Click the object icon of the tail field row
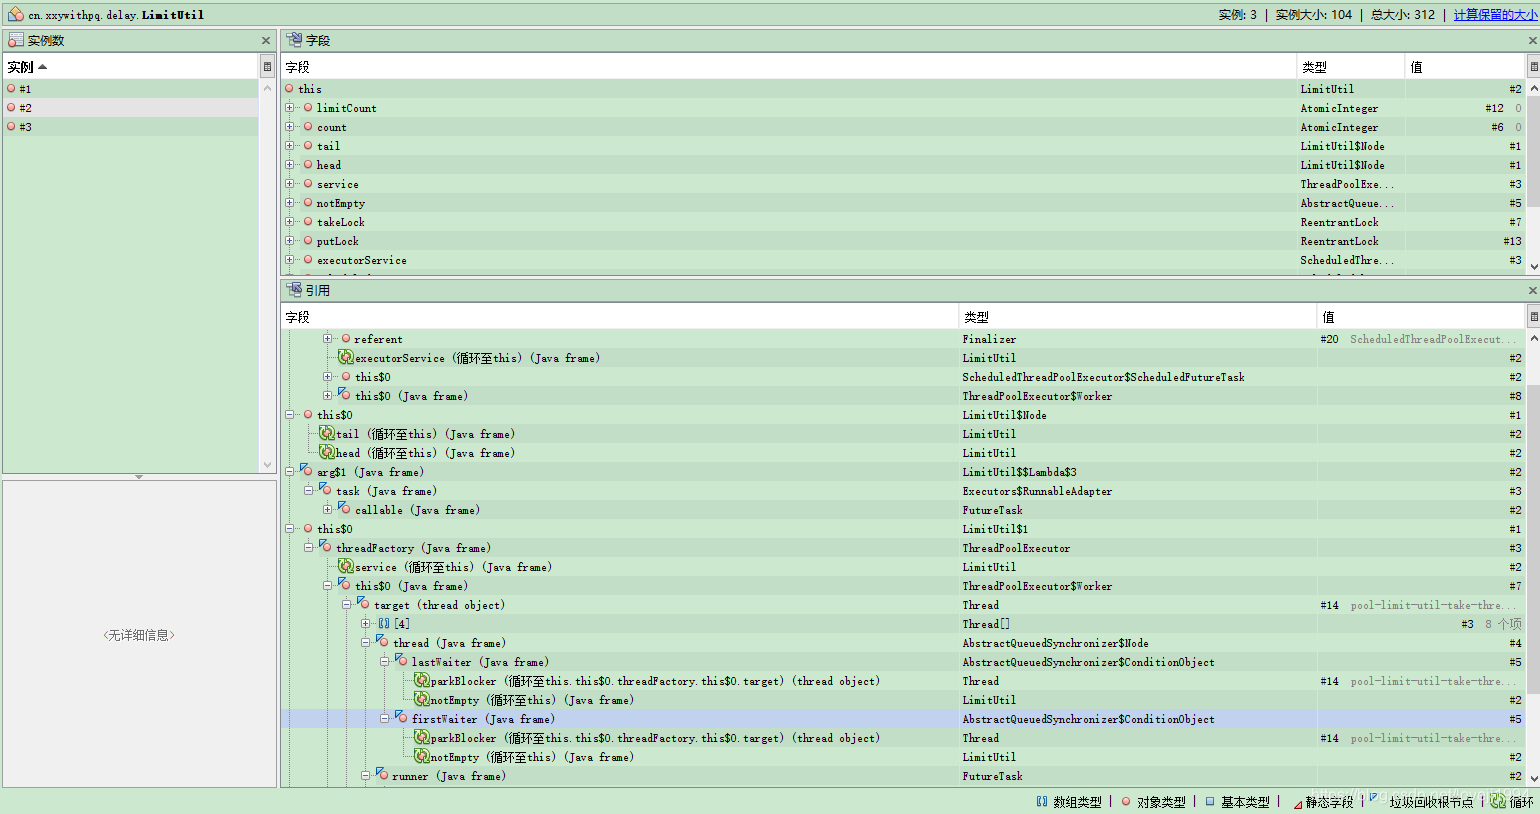Screen dimensions: 1540x814 (x=308, y=146)
